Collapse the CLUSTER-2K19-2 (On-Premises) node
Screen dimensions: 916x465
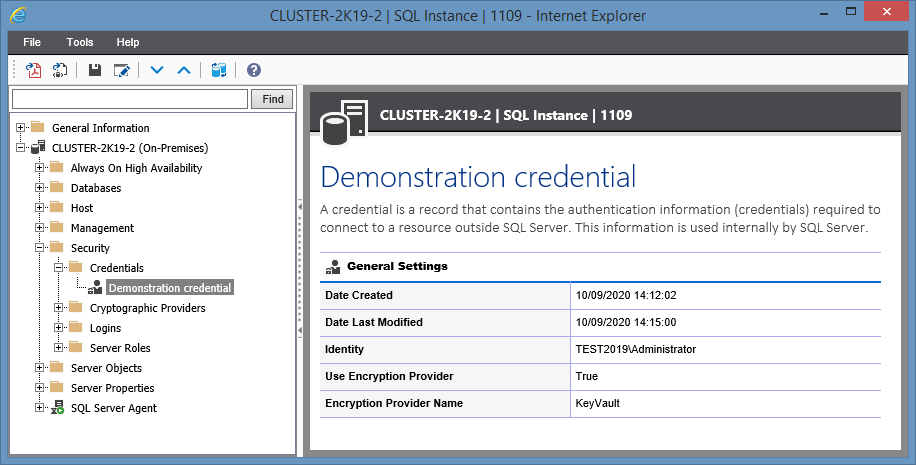pyautogui.click(x=20, y=147)
